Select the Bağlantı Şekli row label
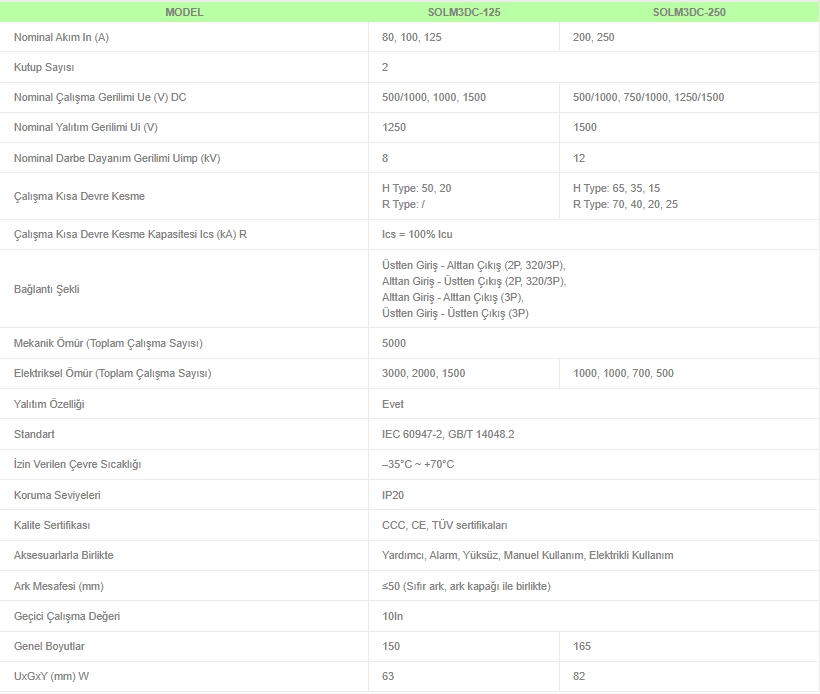 point(47,289)
